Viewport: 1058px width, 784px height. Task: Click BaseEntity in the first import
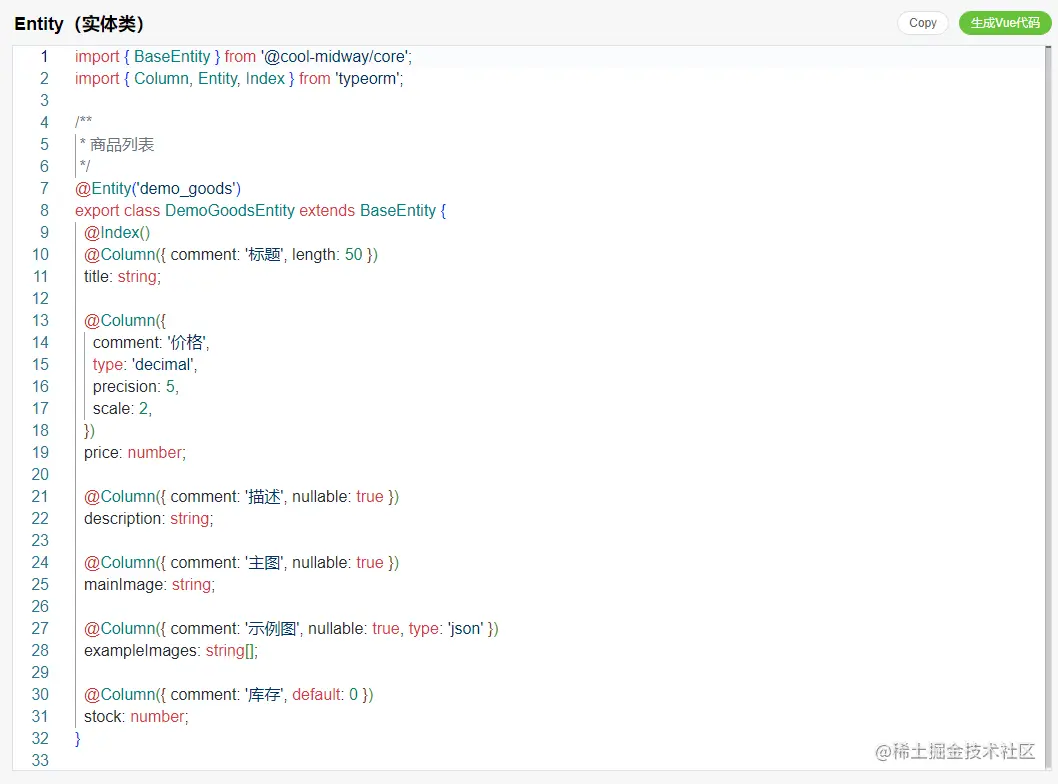(x=172, y=57)
